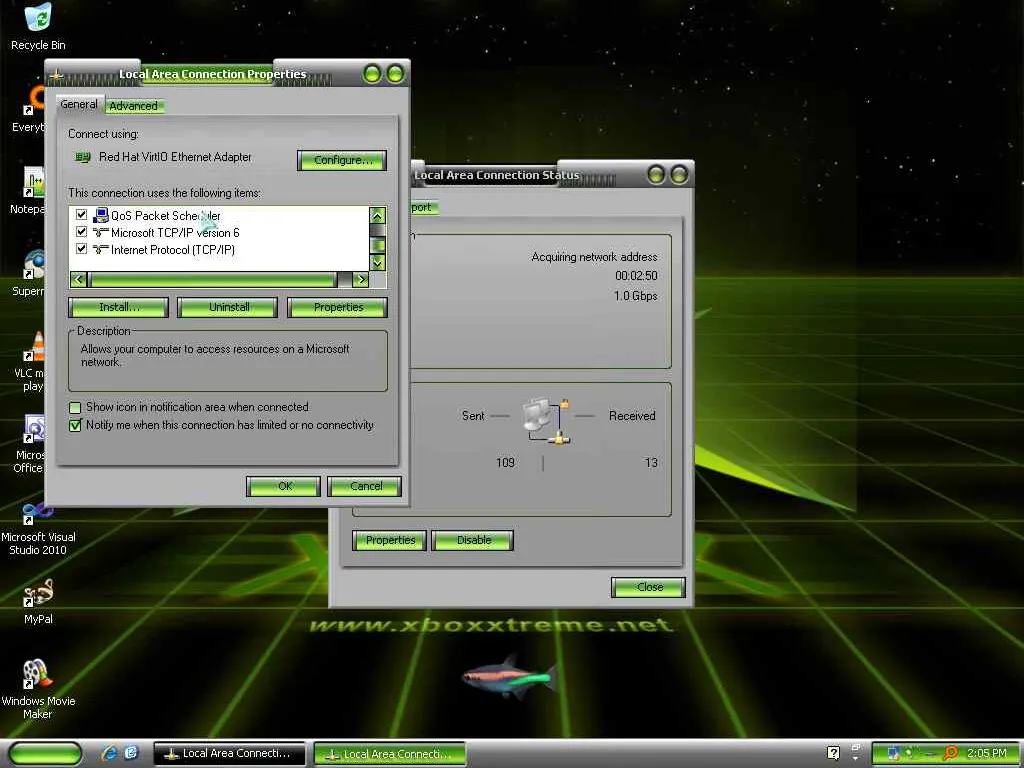Toggle Notify me when limited connectivity checkbox
The image size is (1024, 768).
pyautogui.click(x=75, y=425)
